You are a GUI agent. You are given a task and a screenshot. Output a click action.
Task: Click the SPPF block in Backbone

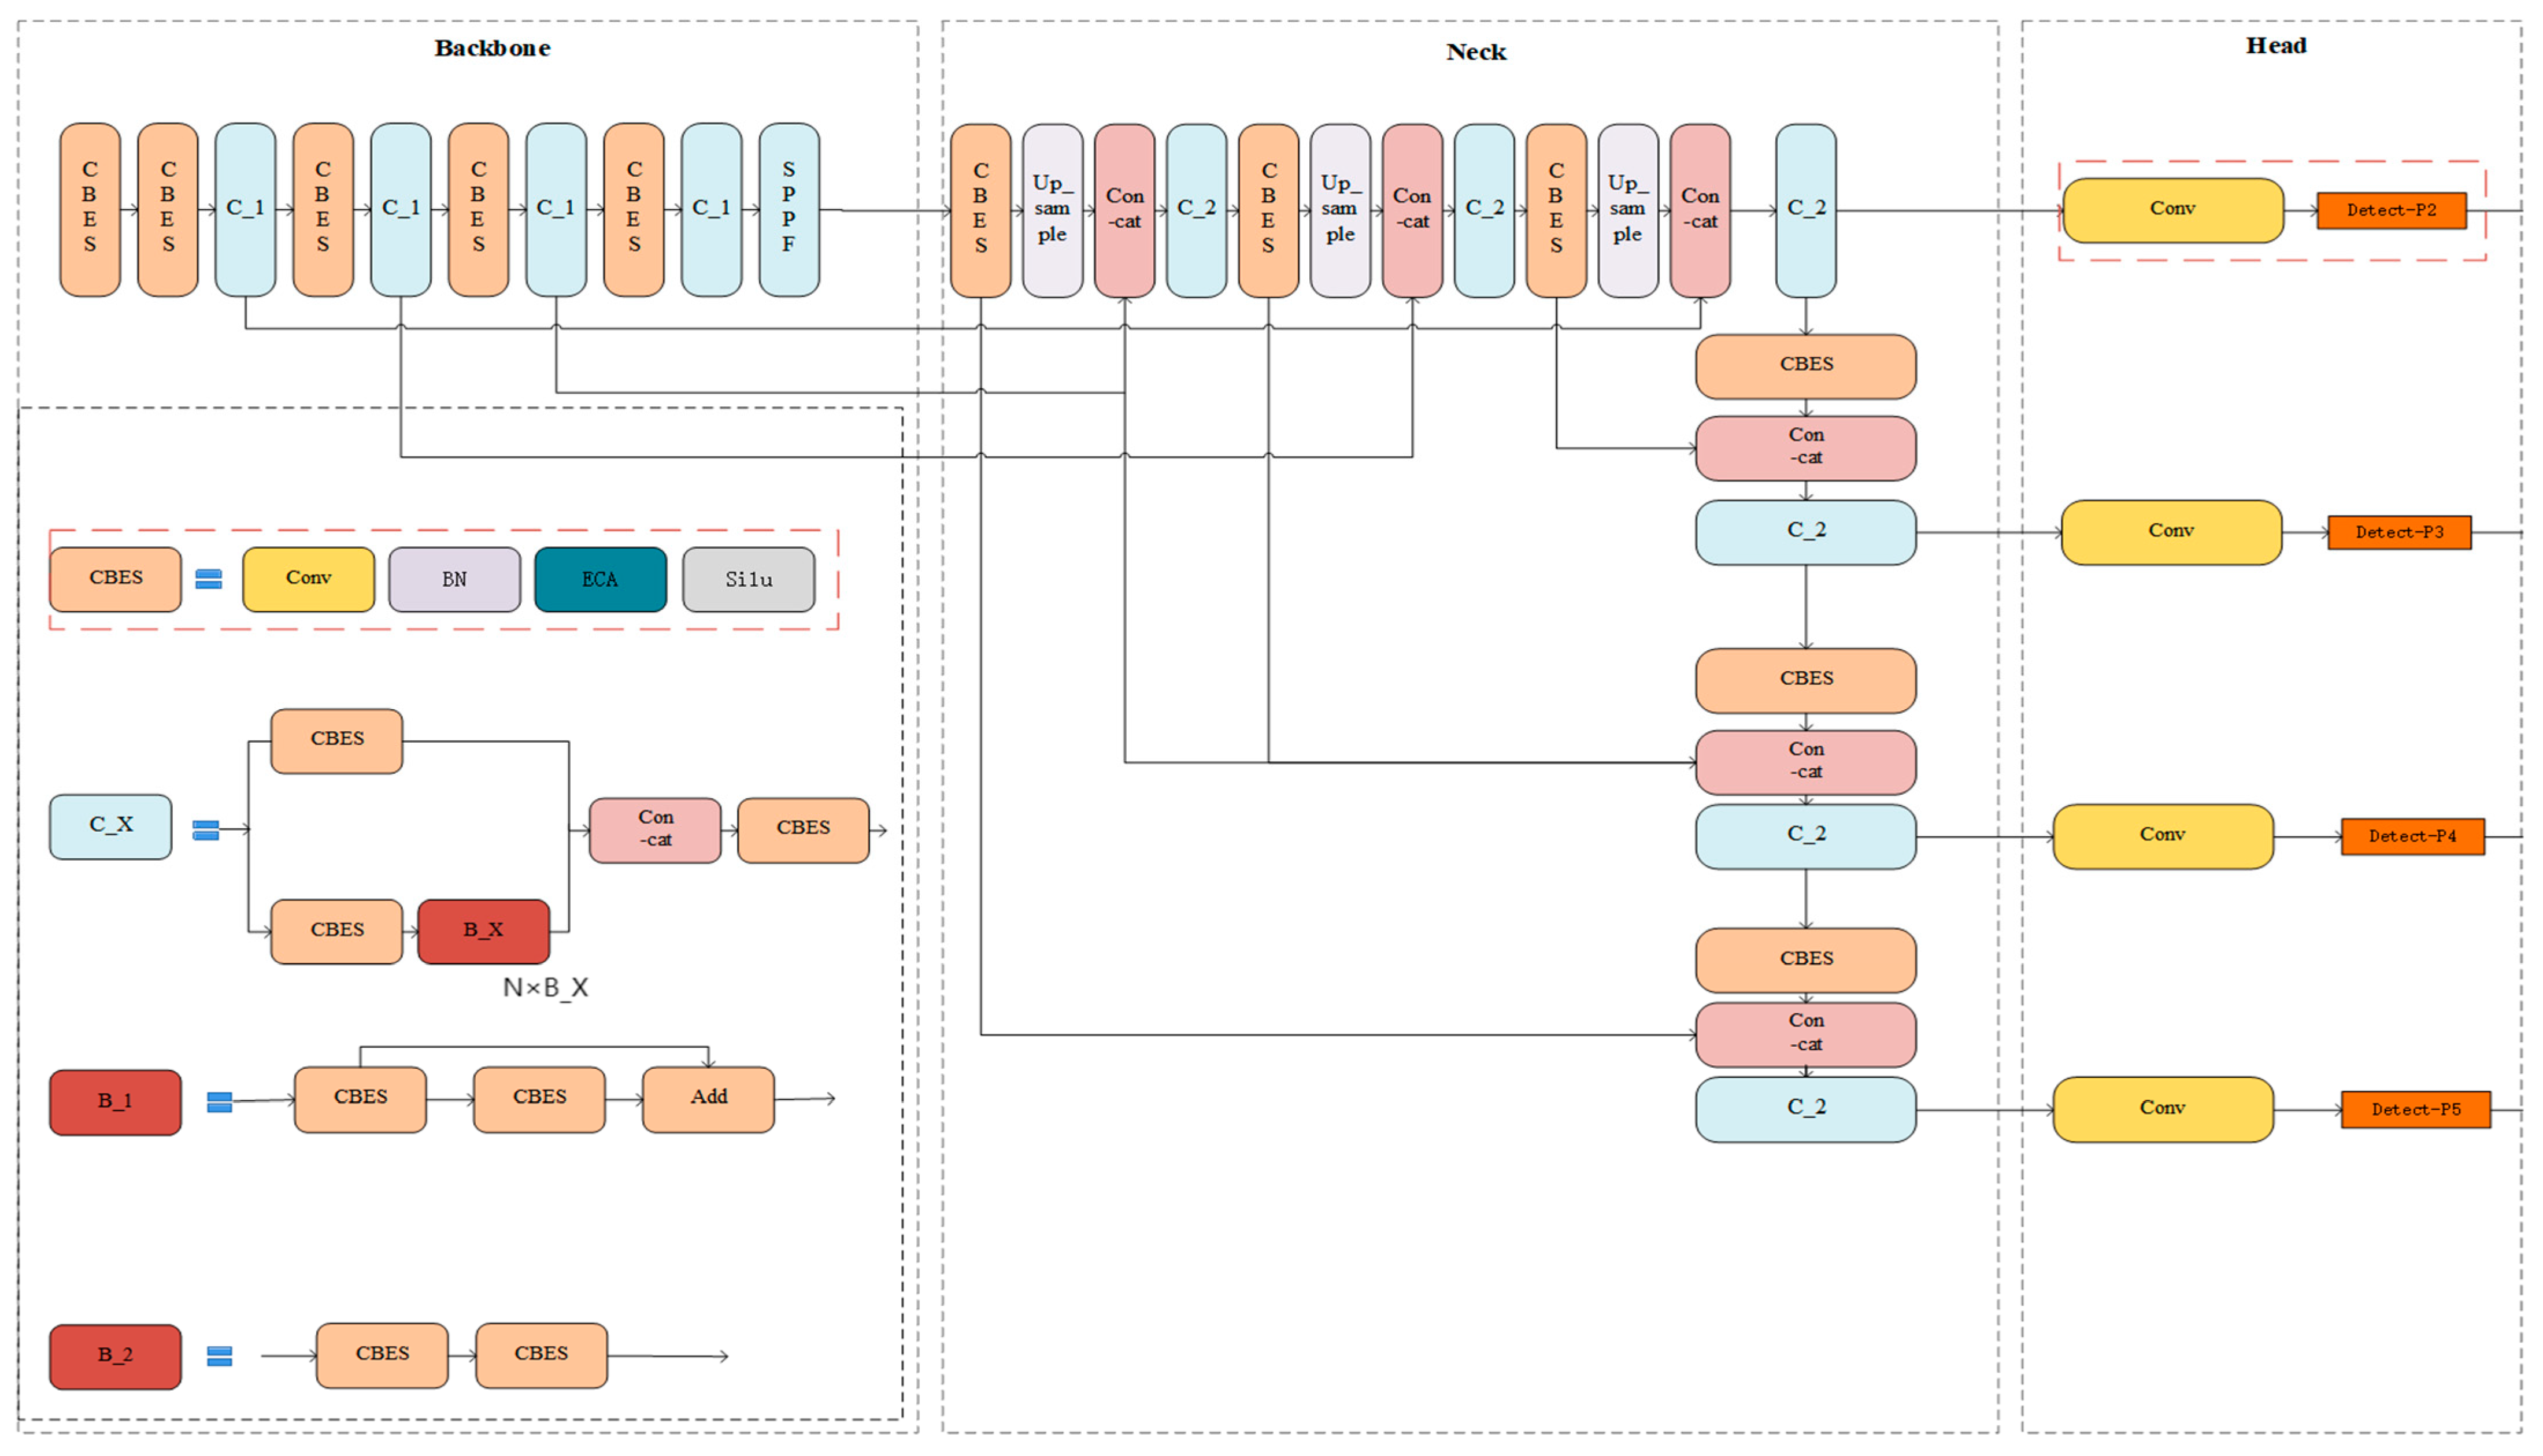788,209
